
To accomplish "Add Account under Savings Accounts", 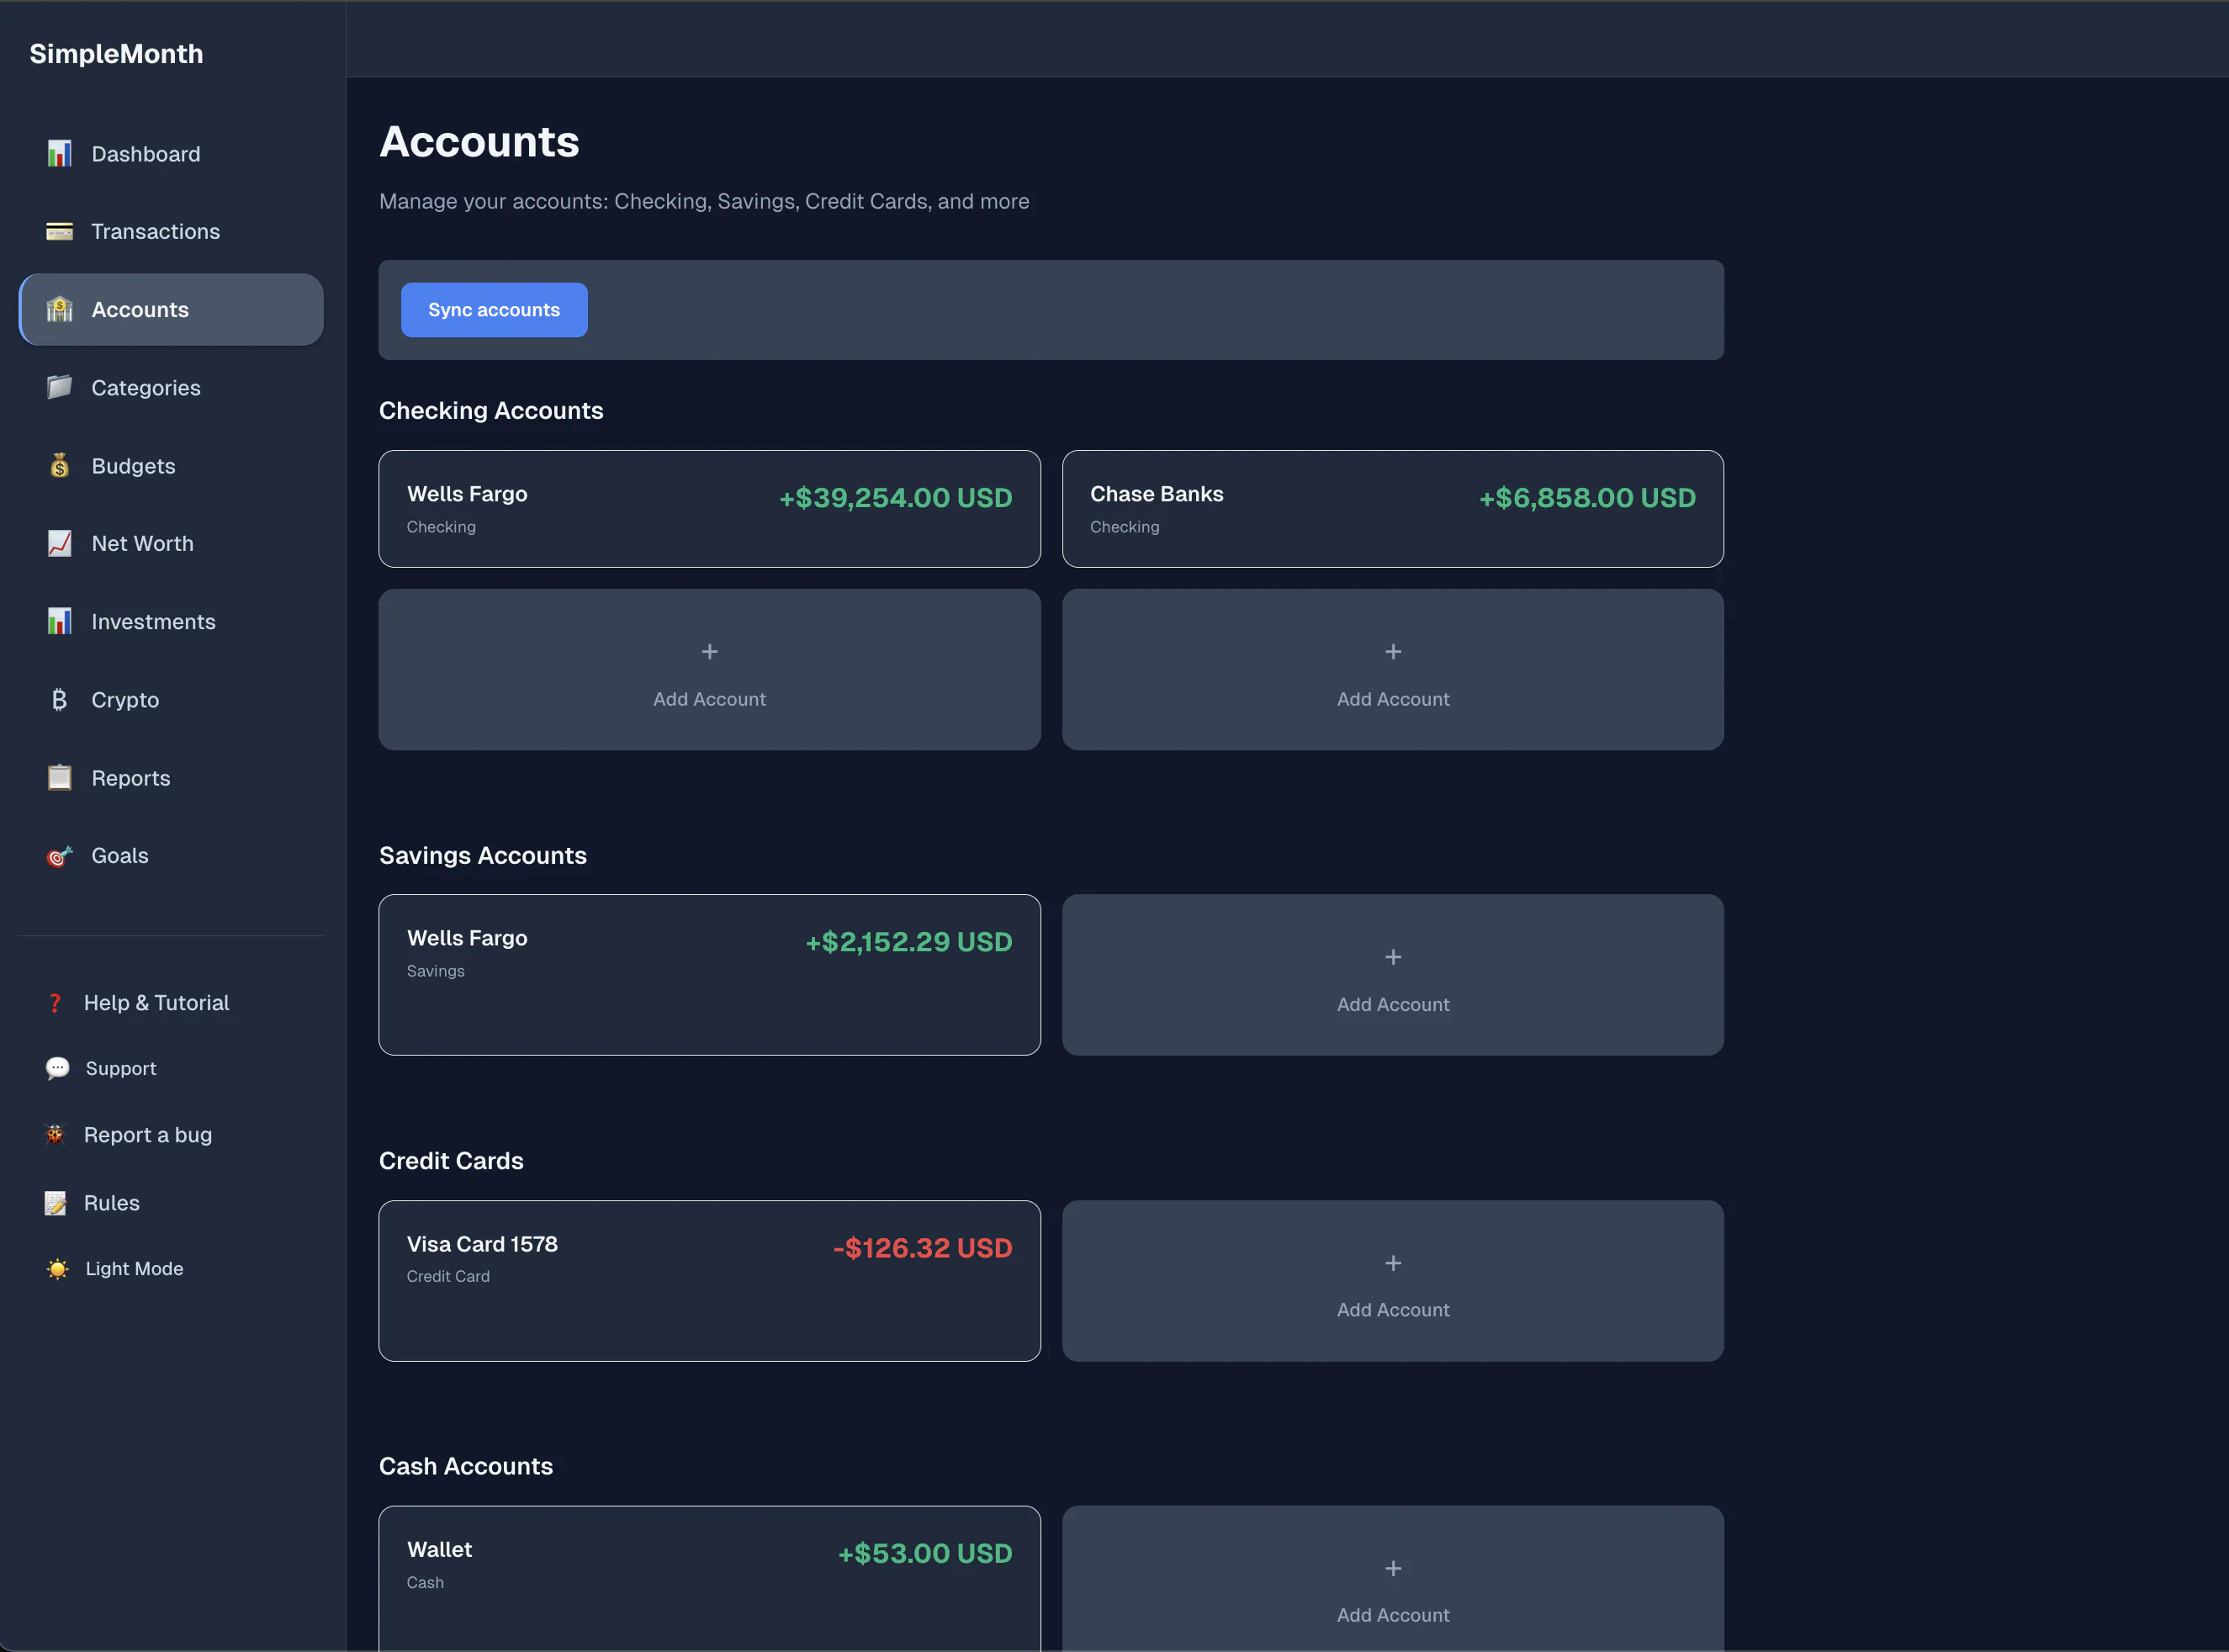I will [x=1392, y=975].
